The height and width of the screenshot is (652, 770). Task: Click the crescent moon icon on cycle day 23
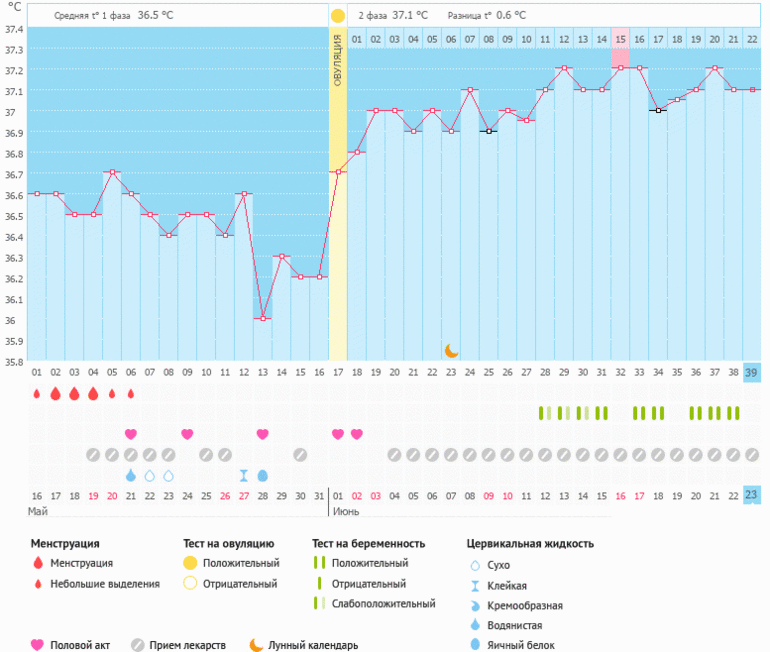pyautogui.click(x=451, y=350)
